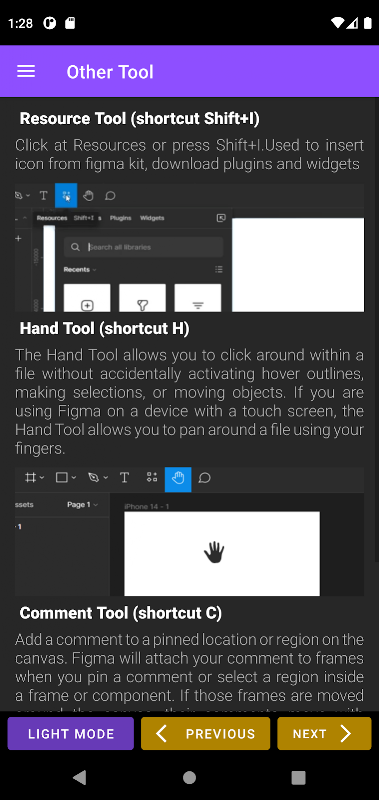Click the clock showing 1:28

click(20, 23)
